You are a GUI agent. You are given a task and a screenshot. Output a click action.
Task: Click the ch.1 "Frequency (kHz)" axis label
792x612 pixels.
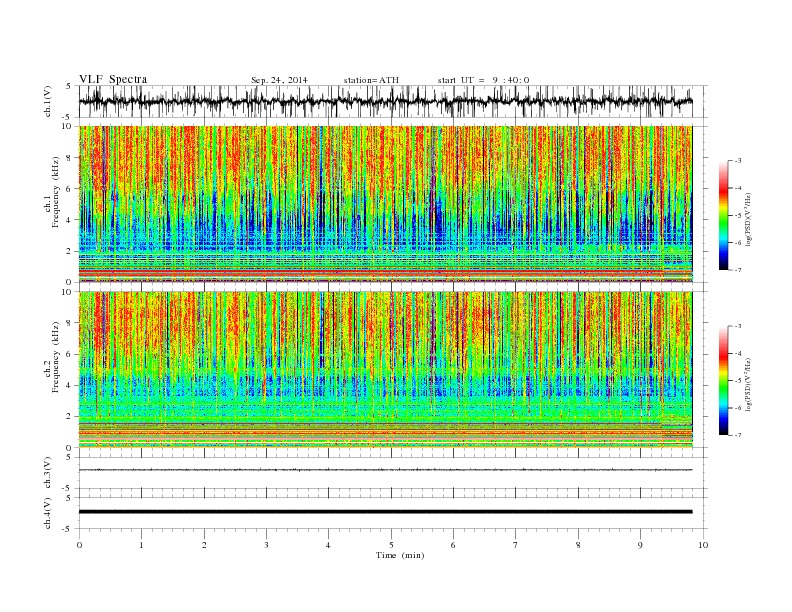coord(56,192)
